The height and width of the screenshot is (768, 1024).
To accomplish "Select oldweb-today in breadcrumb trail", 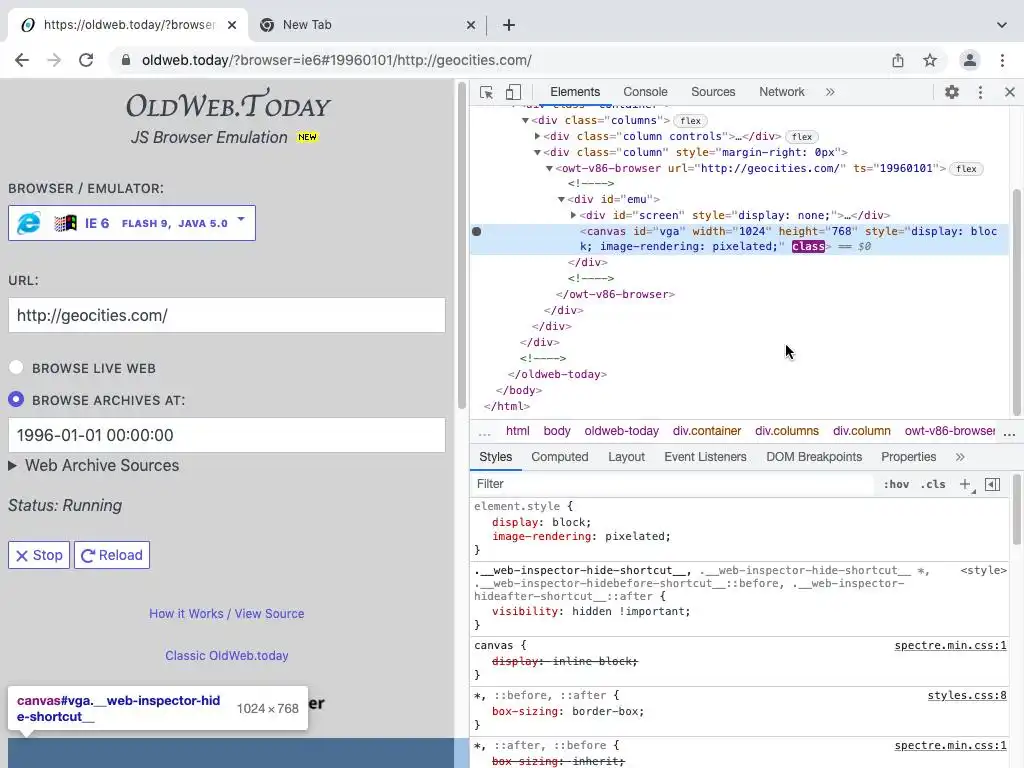I will point(622,431).
